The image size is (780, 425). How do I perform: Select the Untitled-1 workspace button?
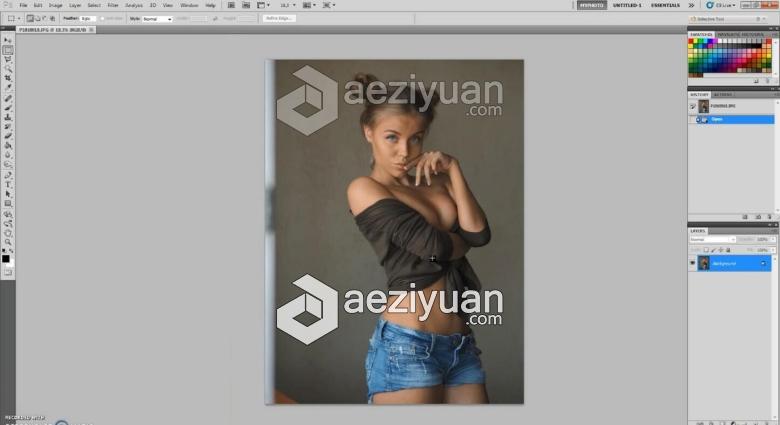pyautogui.click(x=627, y=5)
